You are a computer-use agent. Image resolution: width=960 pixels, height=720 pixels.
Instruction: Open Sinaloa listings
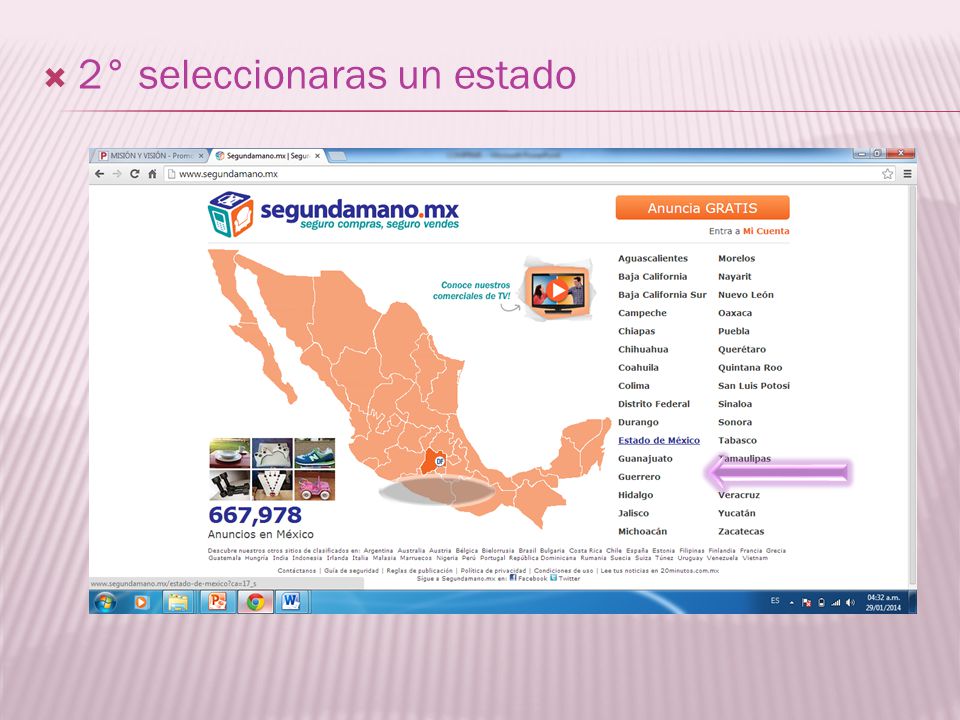point(735,404)
